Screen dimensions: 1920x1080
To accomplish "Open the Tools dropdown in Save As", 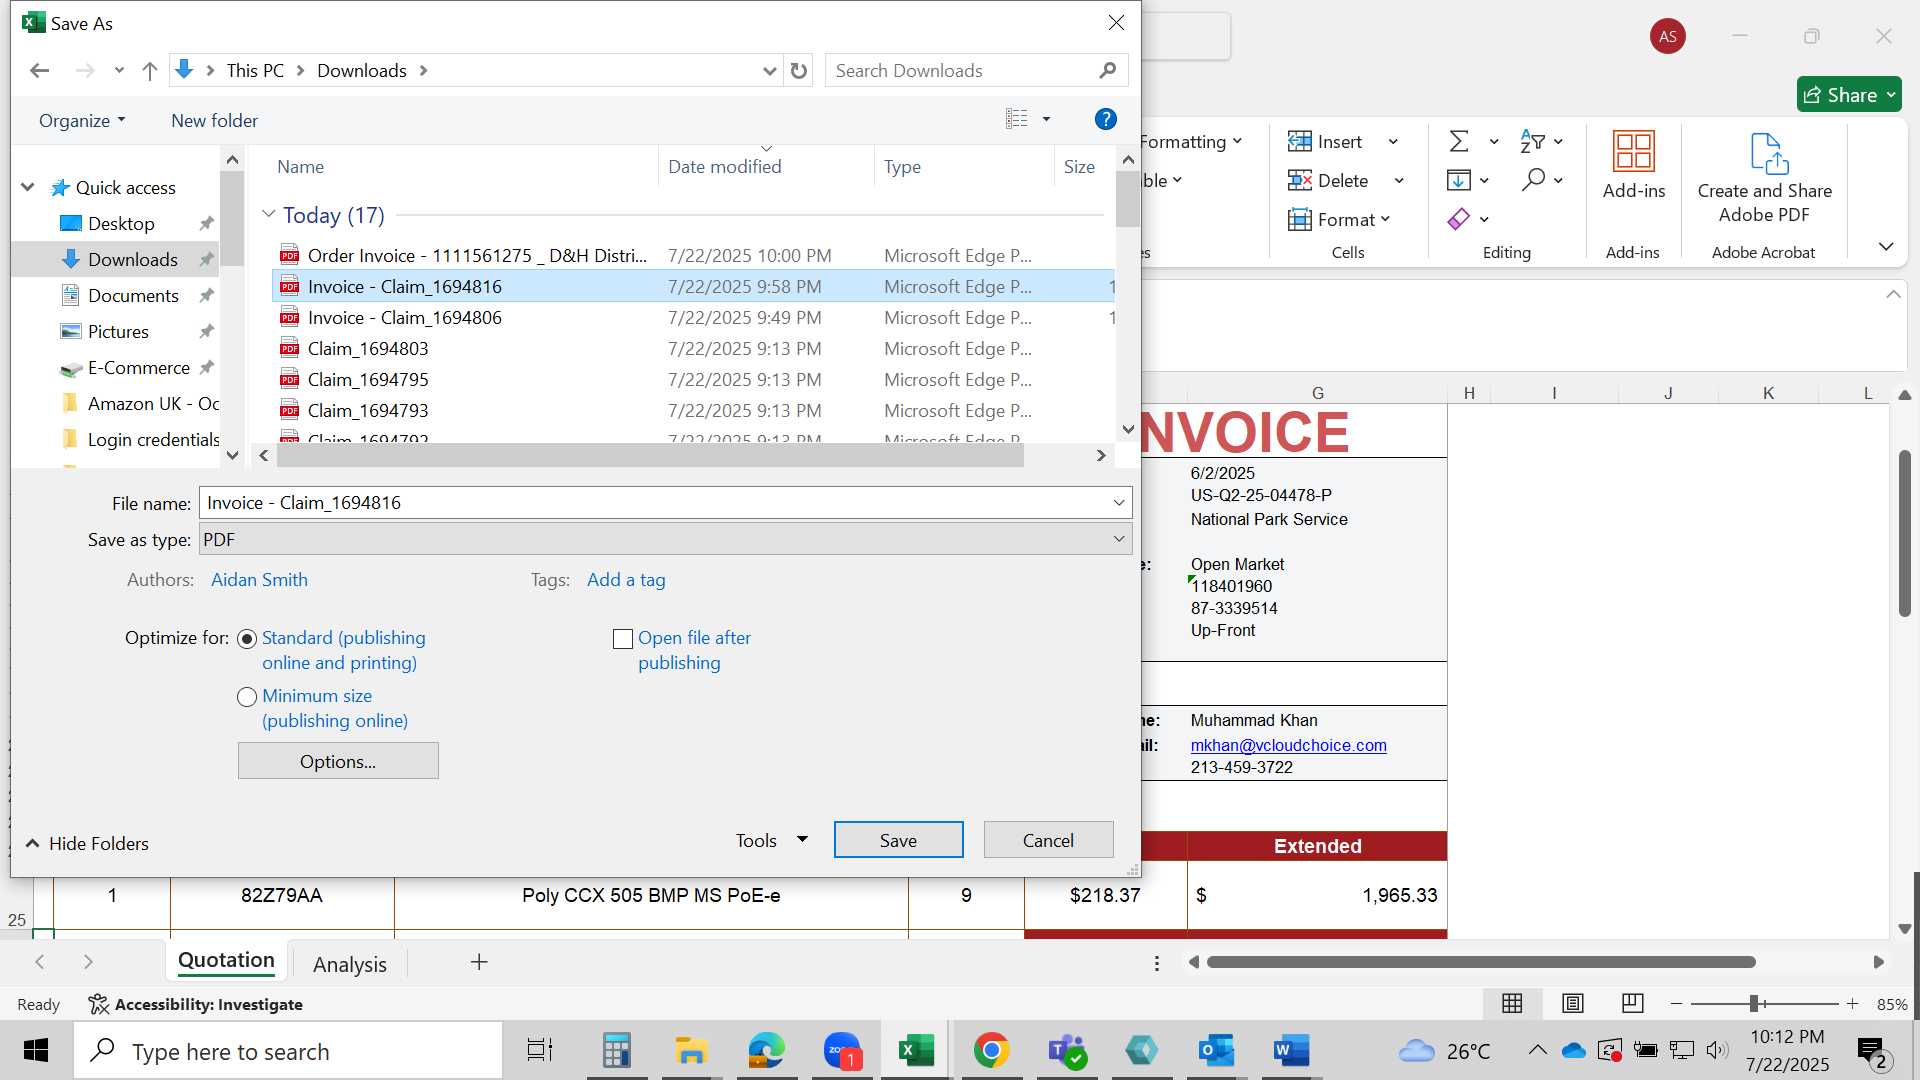I will 771,841.
